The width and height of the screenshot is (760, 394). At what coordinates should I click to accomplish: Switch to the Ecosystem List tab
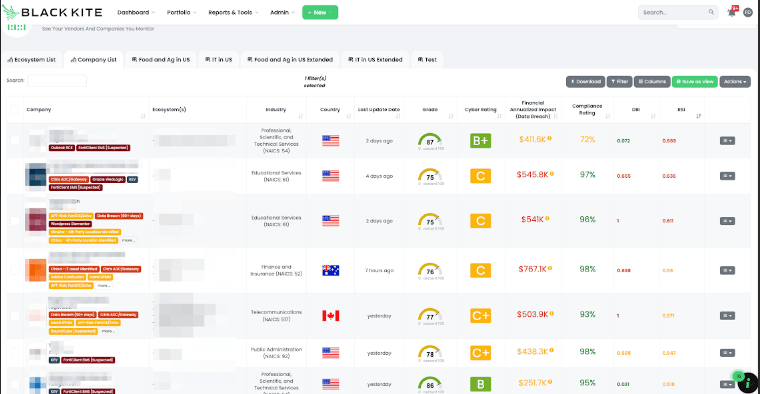click(x=32, y=60)
